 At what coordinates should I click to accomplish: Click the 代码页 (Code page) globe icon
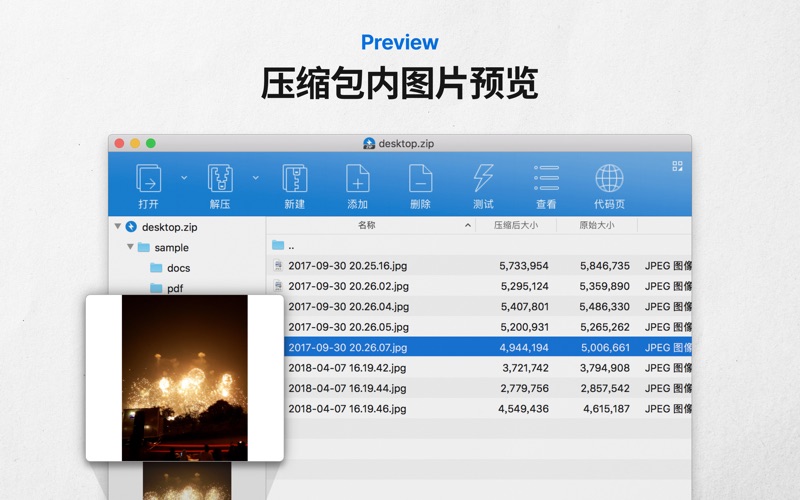609,178
